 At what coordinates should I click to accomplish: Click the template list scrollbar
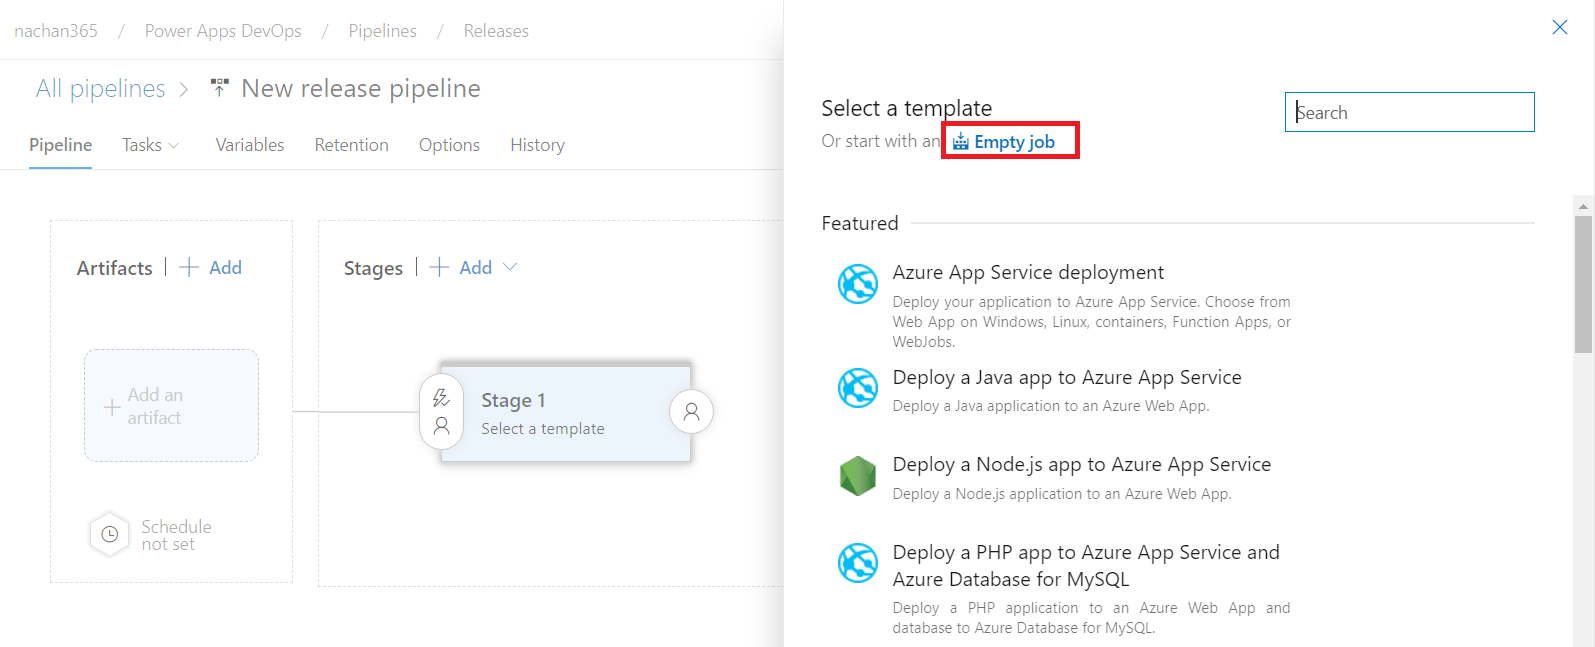pyautogui.click(x=1583, y=285)
